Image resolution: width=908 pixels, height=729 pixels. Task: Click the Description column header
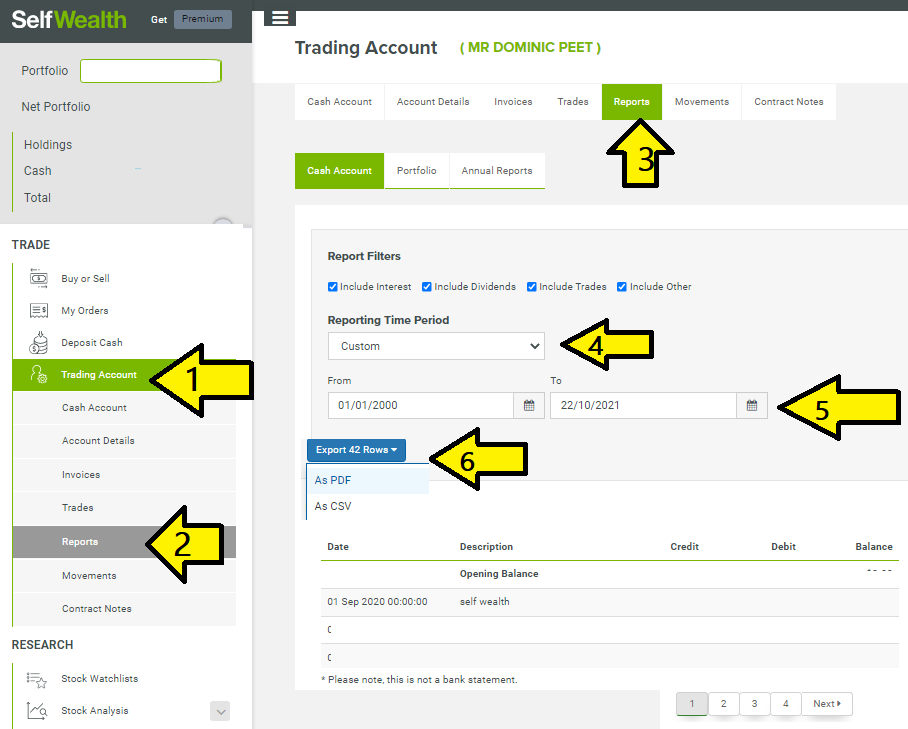click(x=486, y=547)
